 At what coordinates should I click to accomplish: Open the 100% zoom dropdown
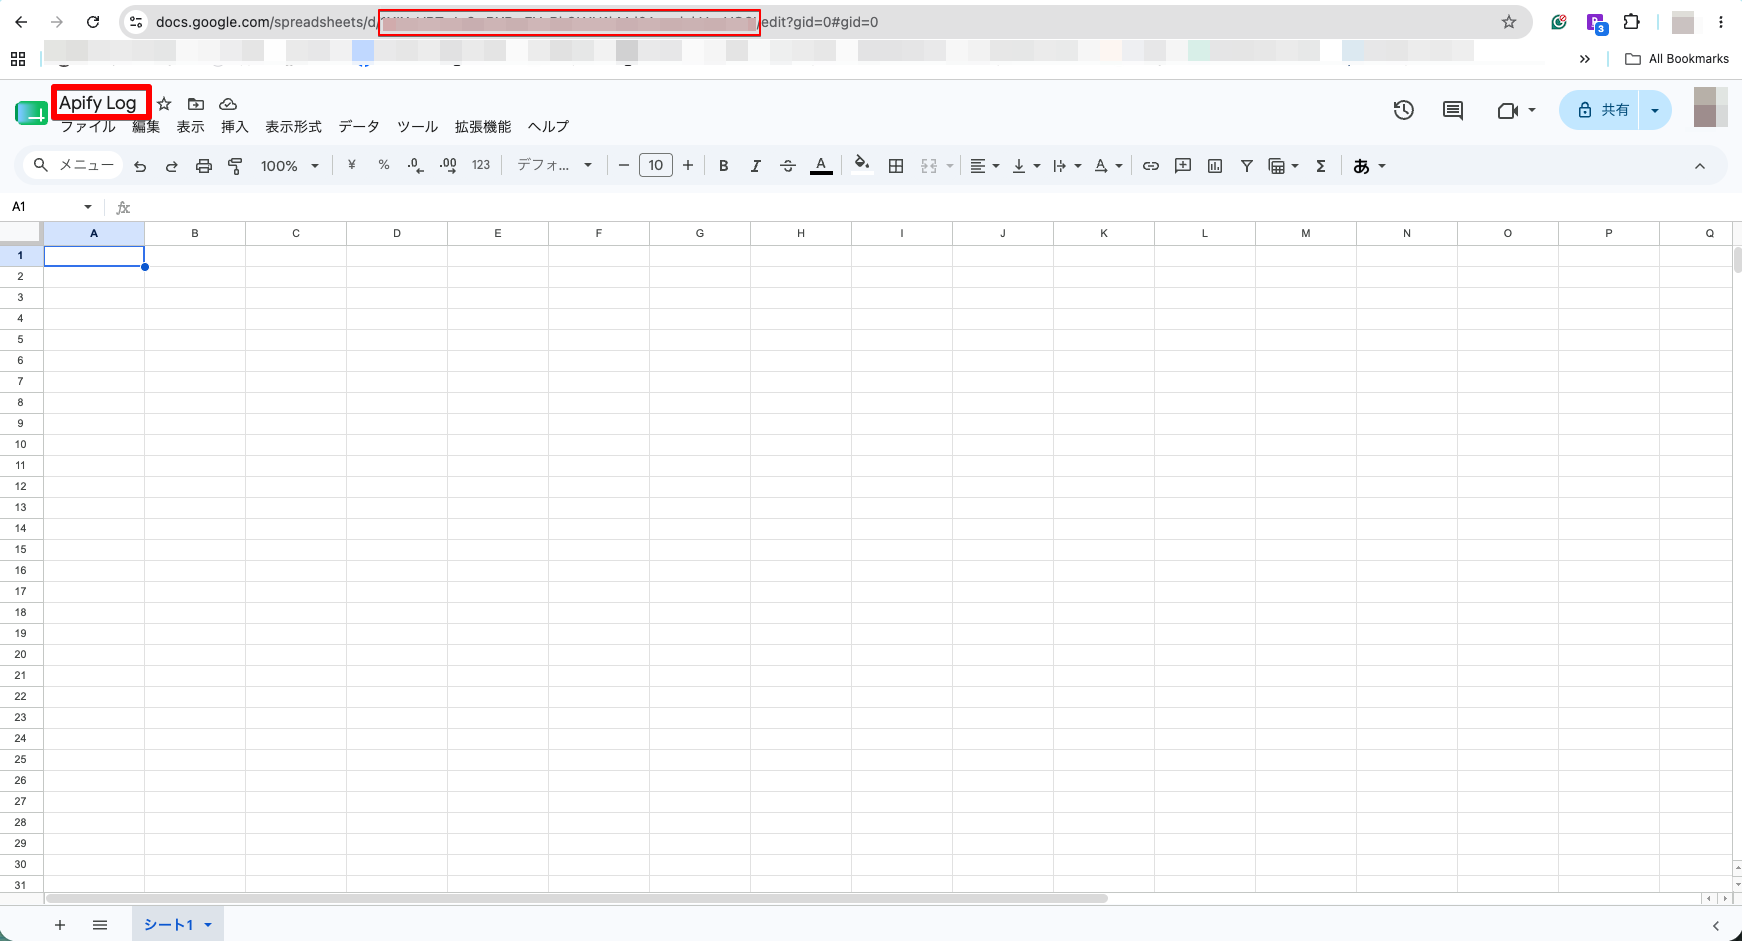pos(289,166)
